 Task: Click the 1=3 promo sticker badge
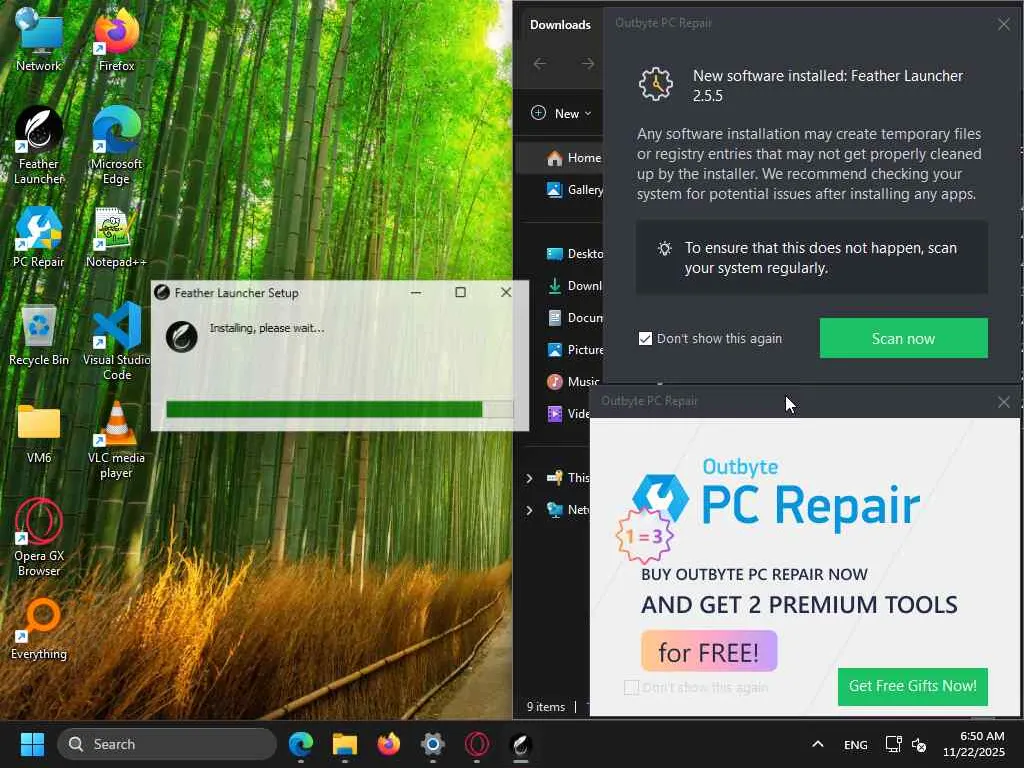tap(644, 536)
